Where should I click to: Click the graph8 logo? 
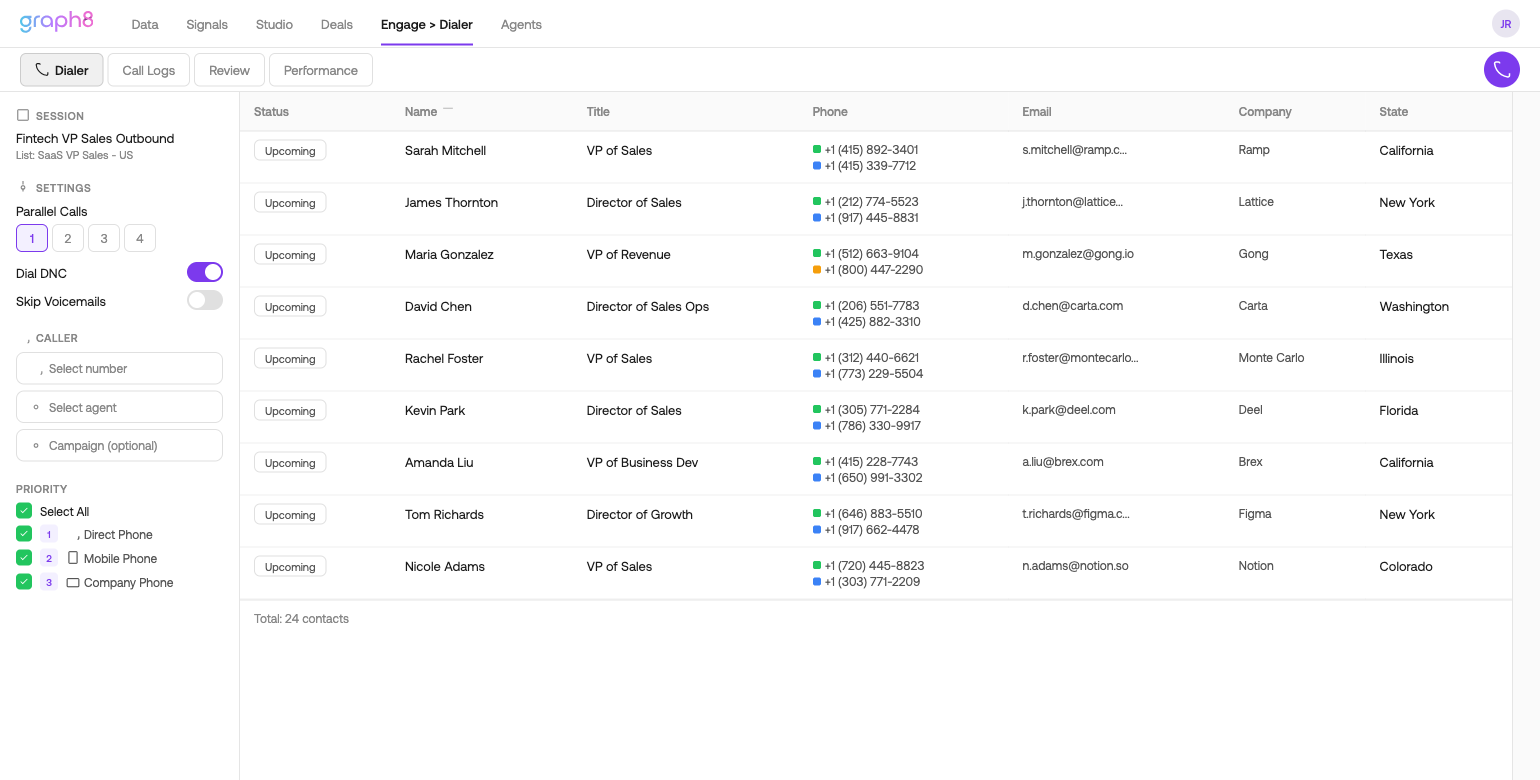56,22
